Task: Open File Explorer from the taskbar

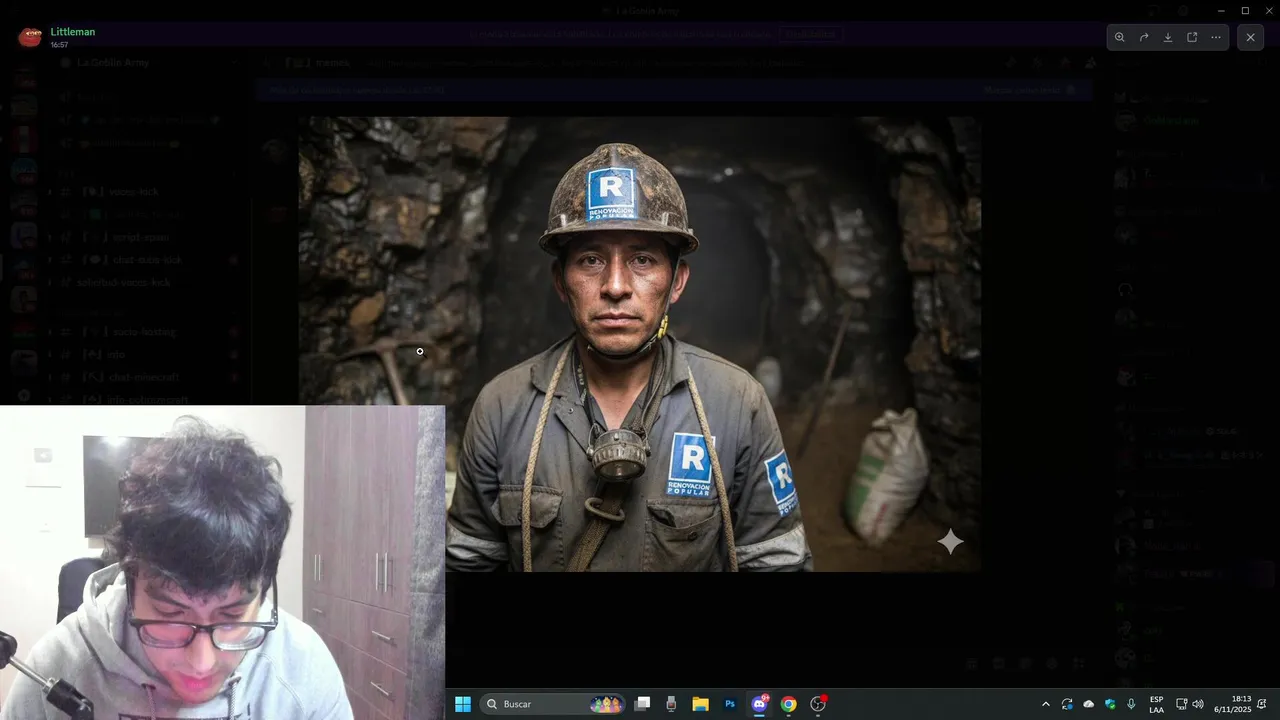Action: coord(701,704)
